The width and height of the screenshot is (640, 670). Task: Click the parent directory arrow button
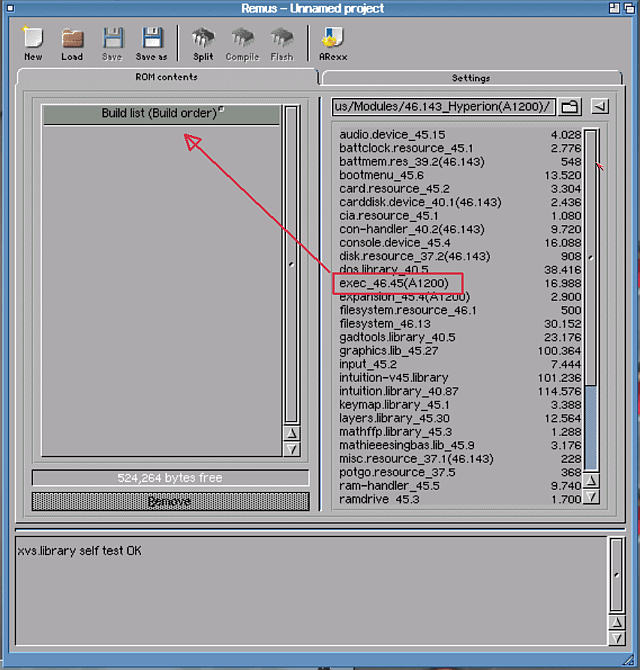pos(599,106)
